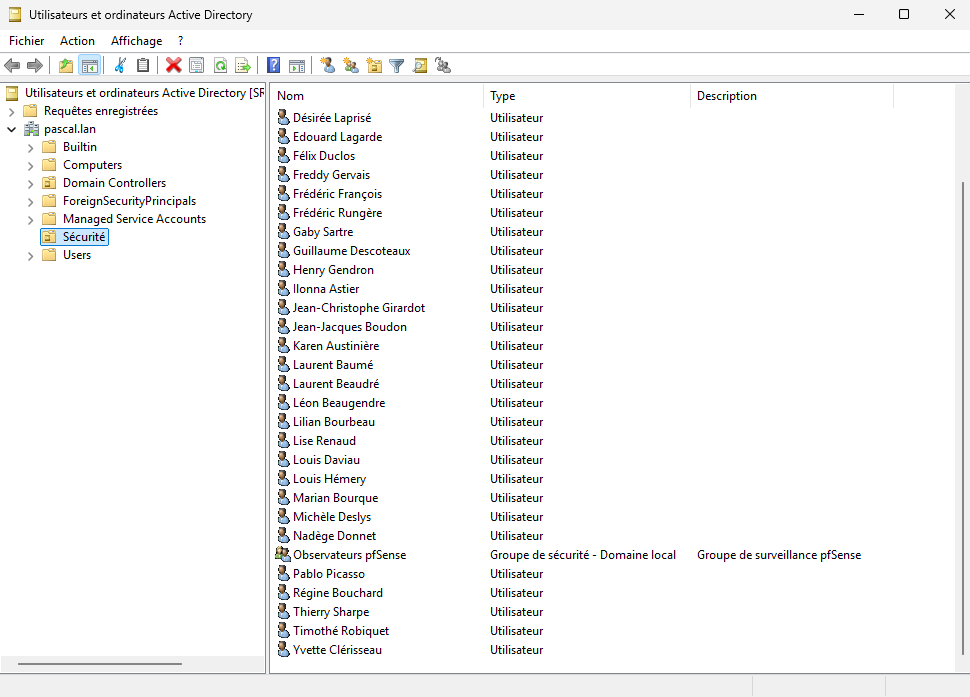Click the OU folder icon beside Domain Controllers

click(x=49, y=182)
